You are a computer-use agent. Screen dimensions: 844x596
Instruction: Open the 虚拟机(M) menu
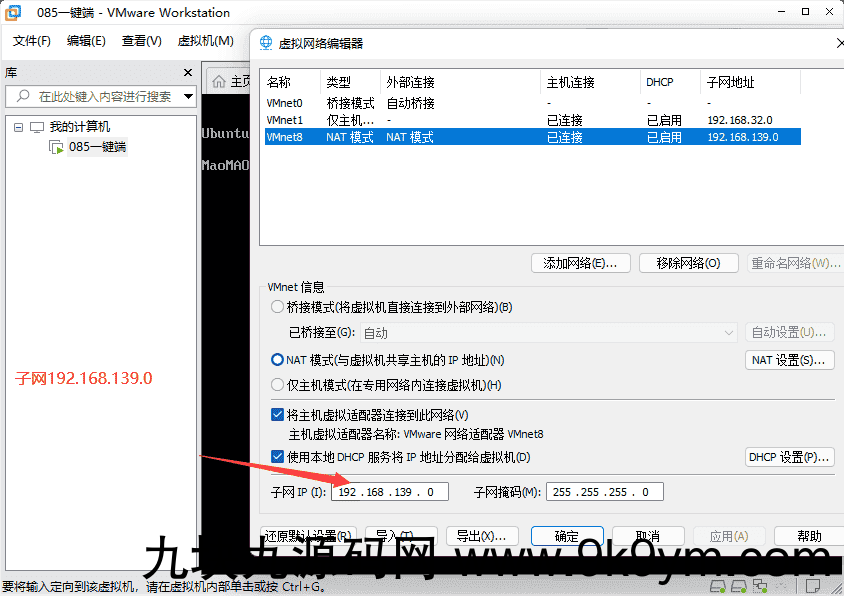(x=205, y=41)
